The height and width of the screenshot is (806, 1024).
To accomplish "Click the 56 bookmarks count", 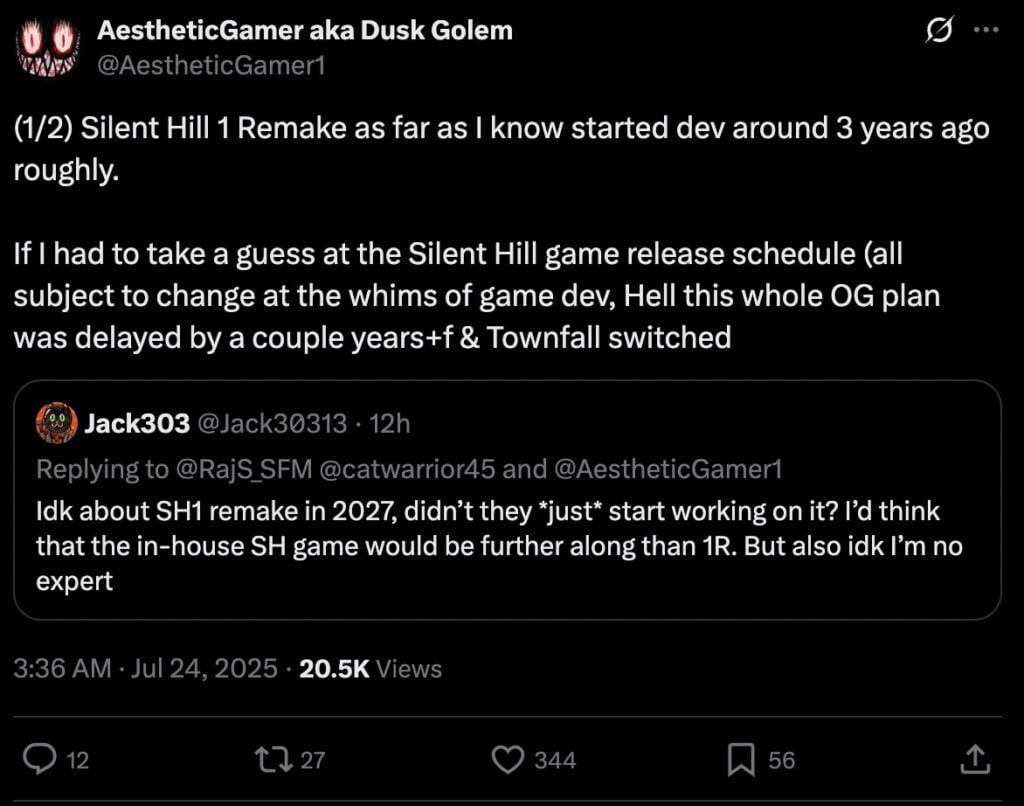I will [782, 760].
